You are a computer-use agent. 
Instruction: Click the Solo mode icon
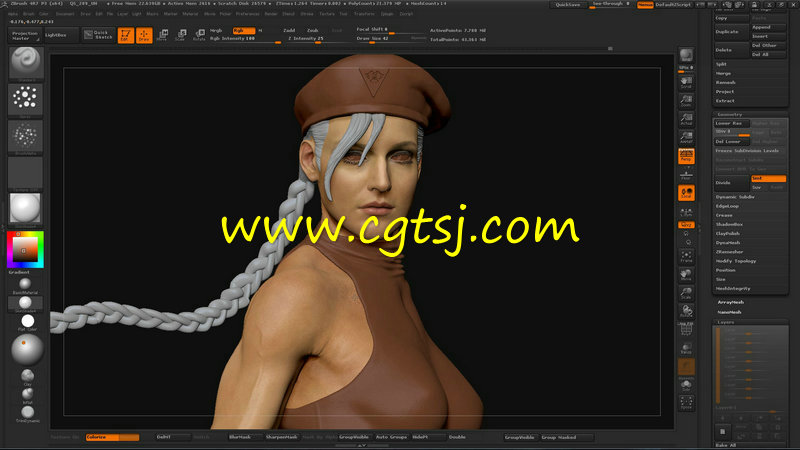point(686,386)
